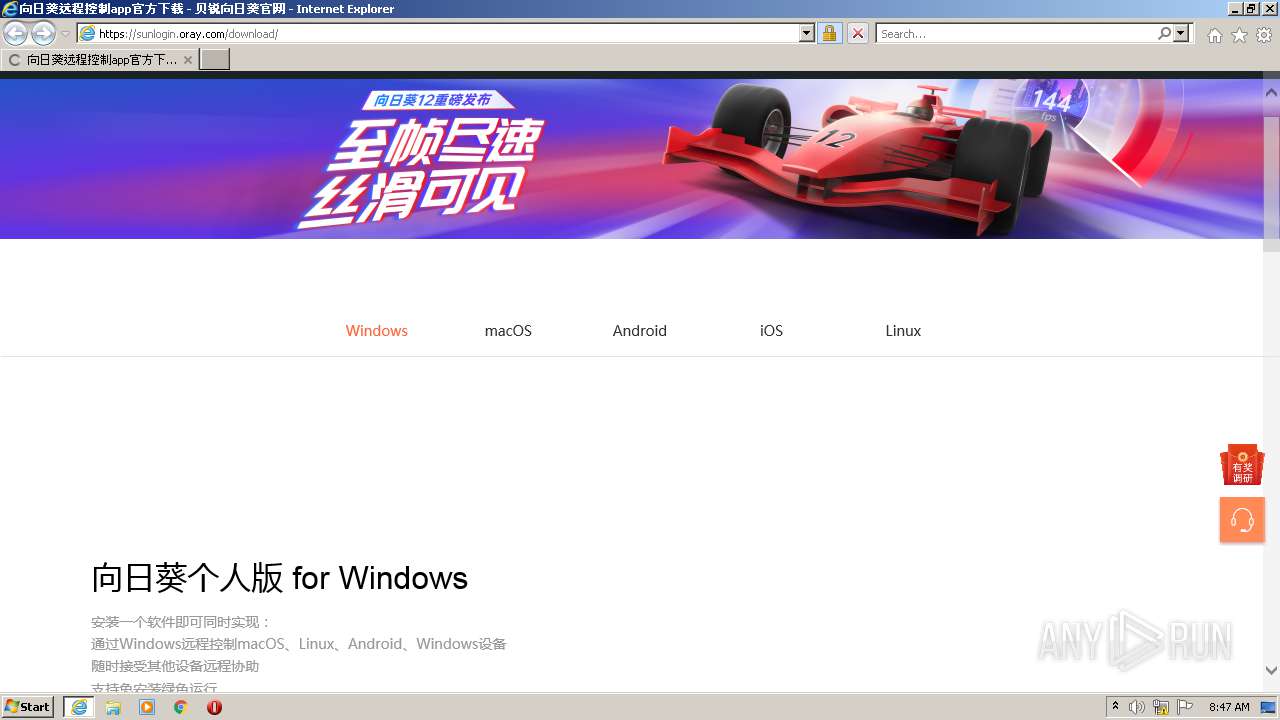The height and width of the screenshot is (720, 1280).
Task: Select the Windows platform tab
Action: [377, 331]
